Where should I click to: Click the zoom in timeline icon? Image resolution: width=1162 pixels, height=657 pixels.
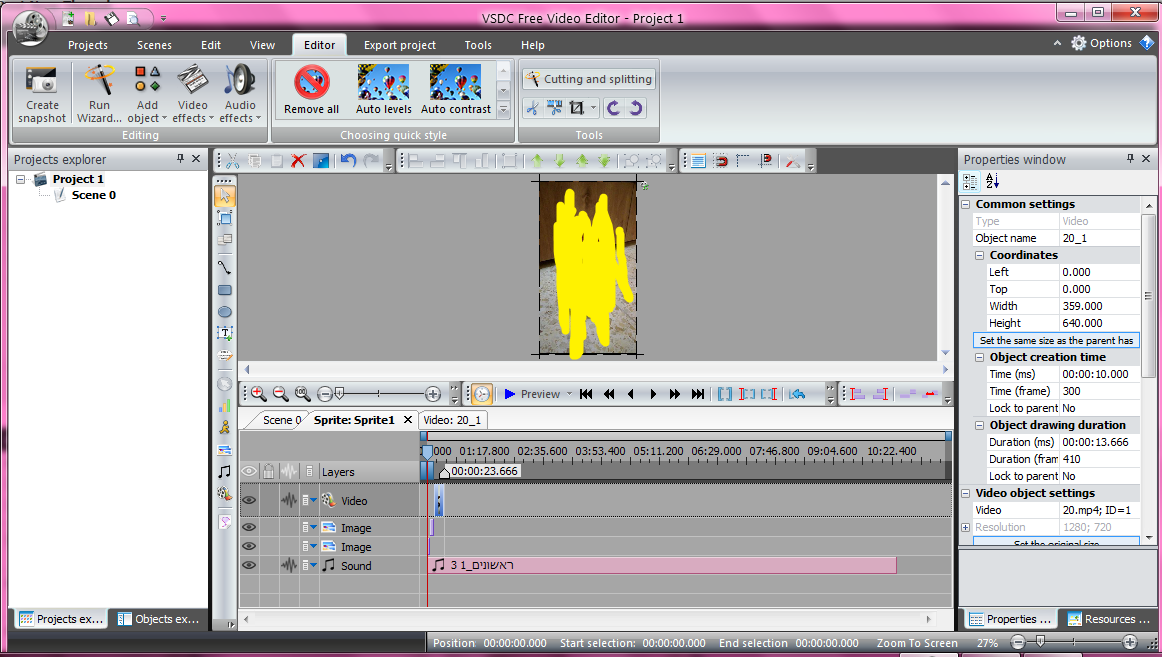point(258,394)
